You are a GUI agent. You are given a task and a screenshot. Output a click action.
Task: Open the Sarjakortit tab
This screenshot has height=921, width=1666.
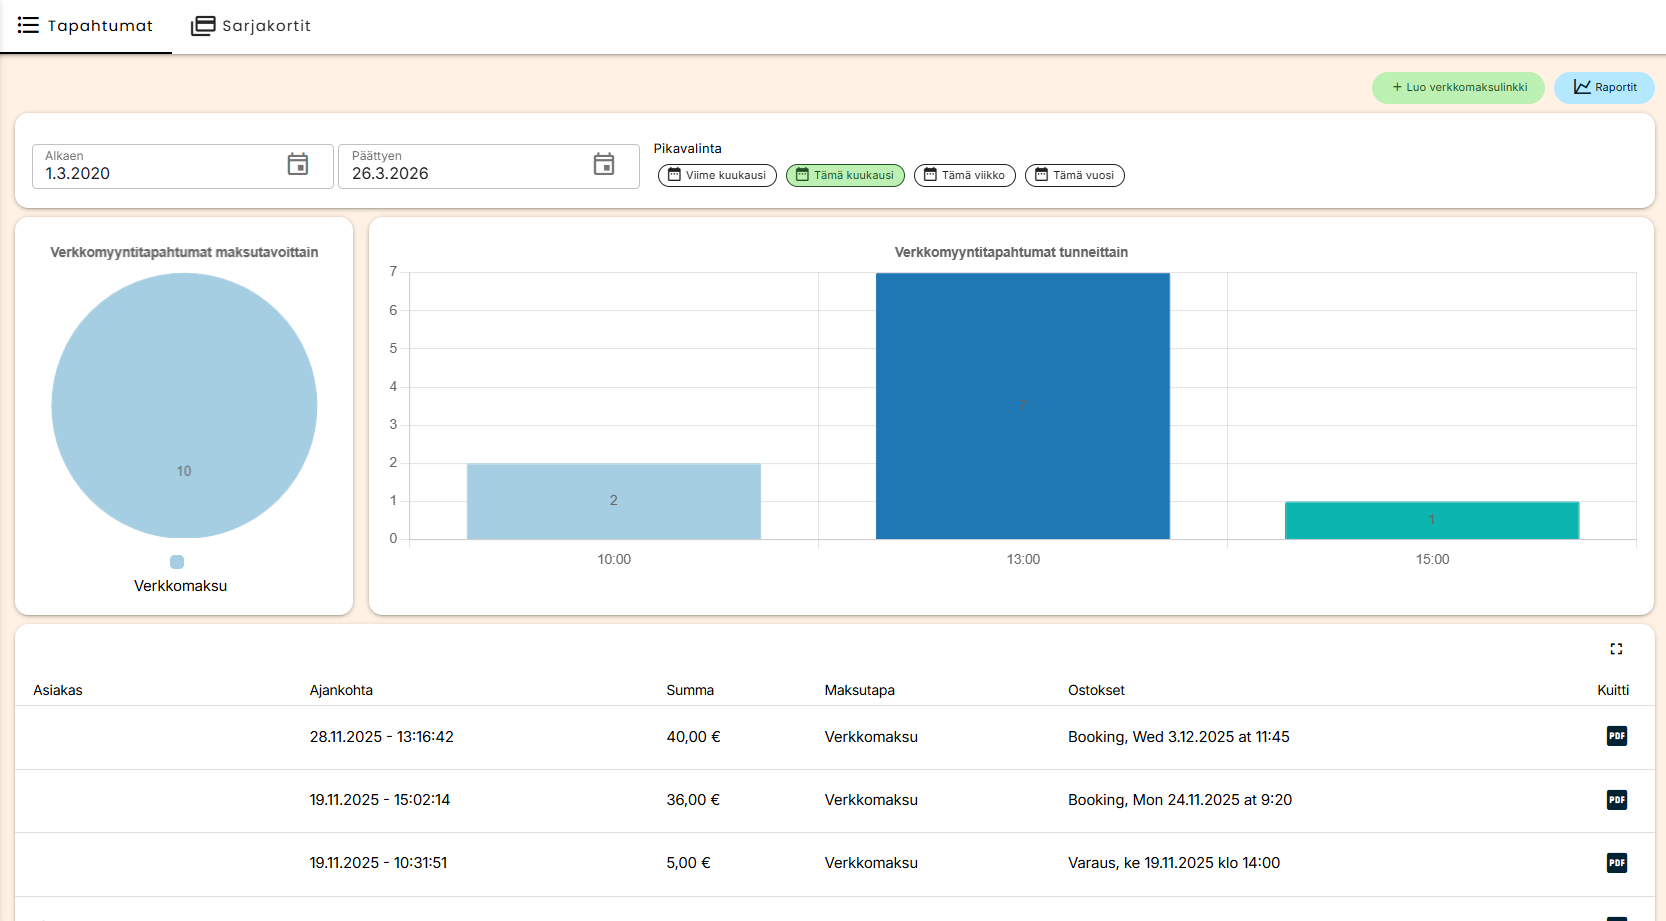251,26
